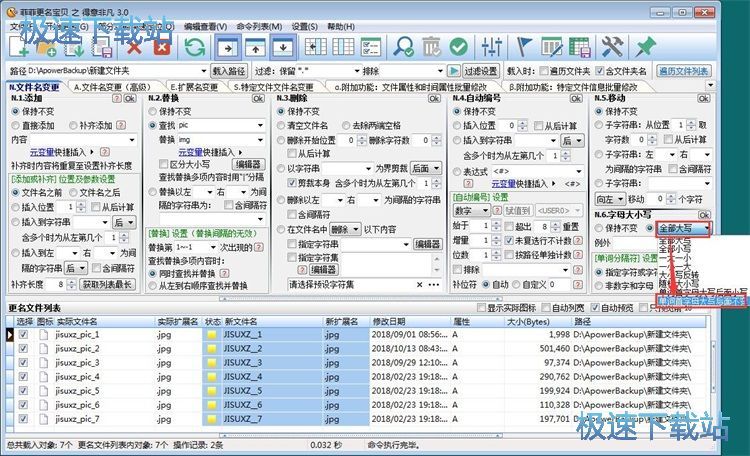Viewport: 750px width, 456px height.
Task: Toggle the 含文件夹名 checkbox
Action: click(x=600, y=71)
